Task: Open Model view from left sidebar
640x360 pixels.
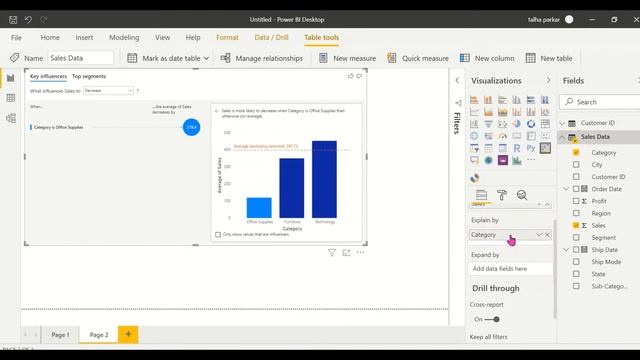Action: tap(11, 118)
